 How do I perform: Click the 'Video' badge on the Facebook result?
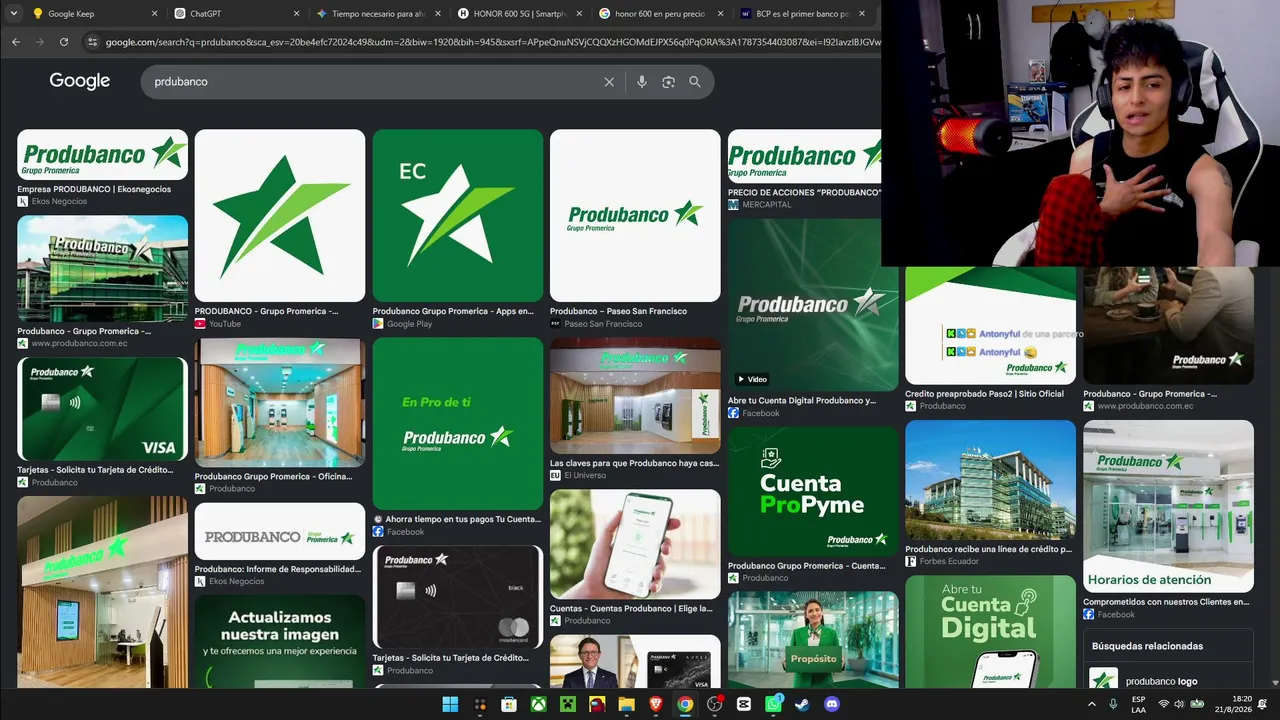(x=752, y=379)
